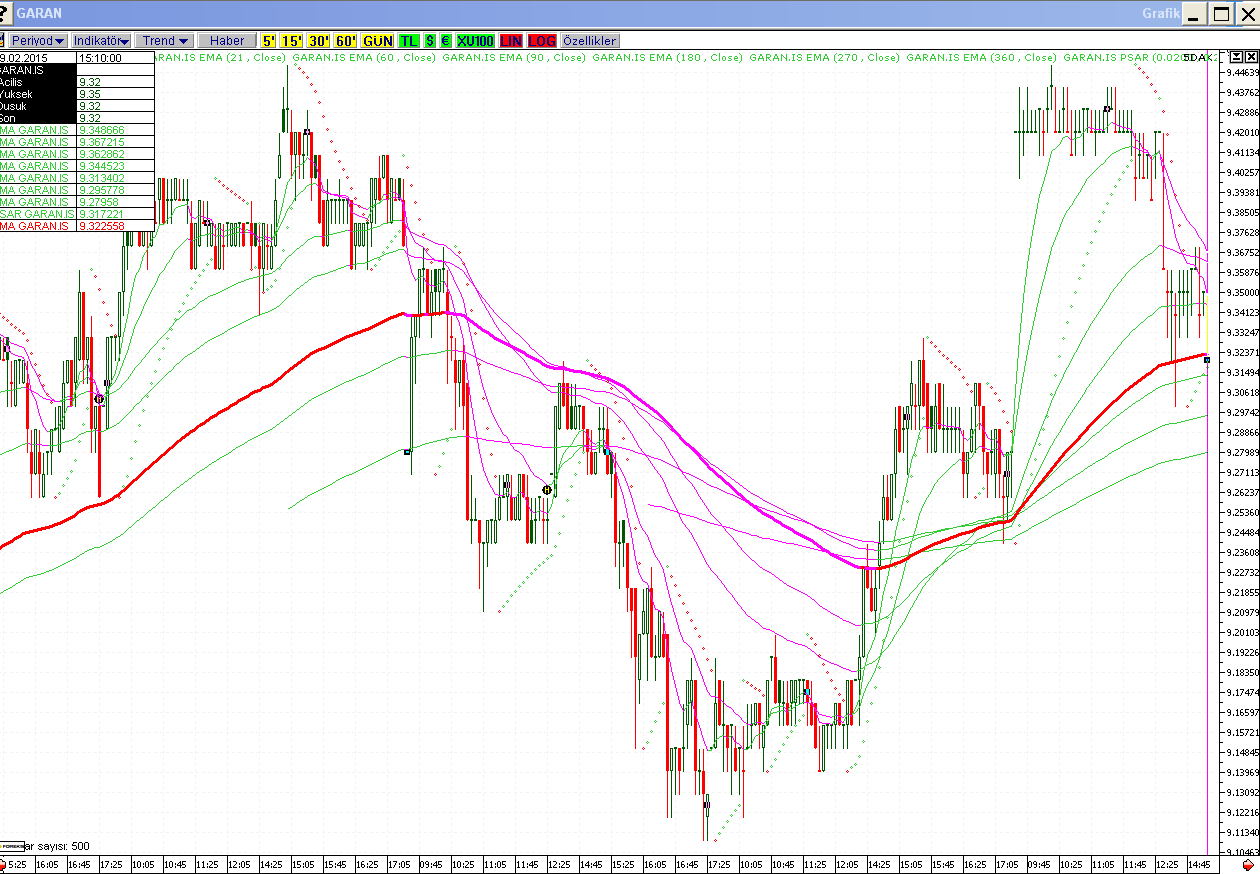The image size is (1260, 874).
Task: Choose the 60-minute chart interval
Action: click(x=346, y=41)
